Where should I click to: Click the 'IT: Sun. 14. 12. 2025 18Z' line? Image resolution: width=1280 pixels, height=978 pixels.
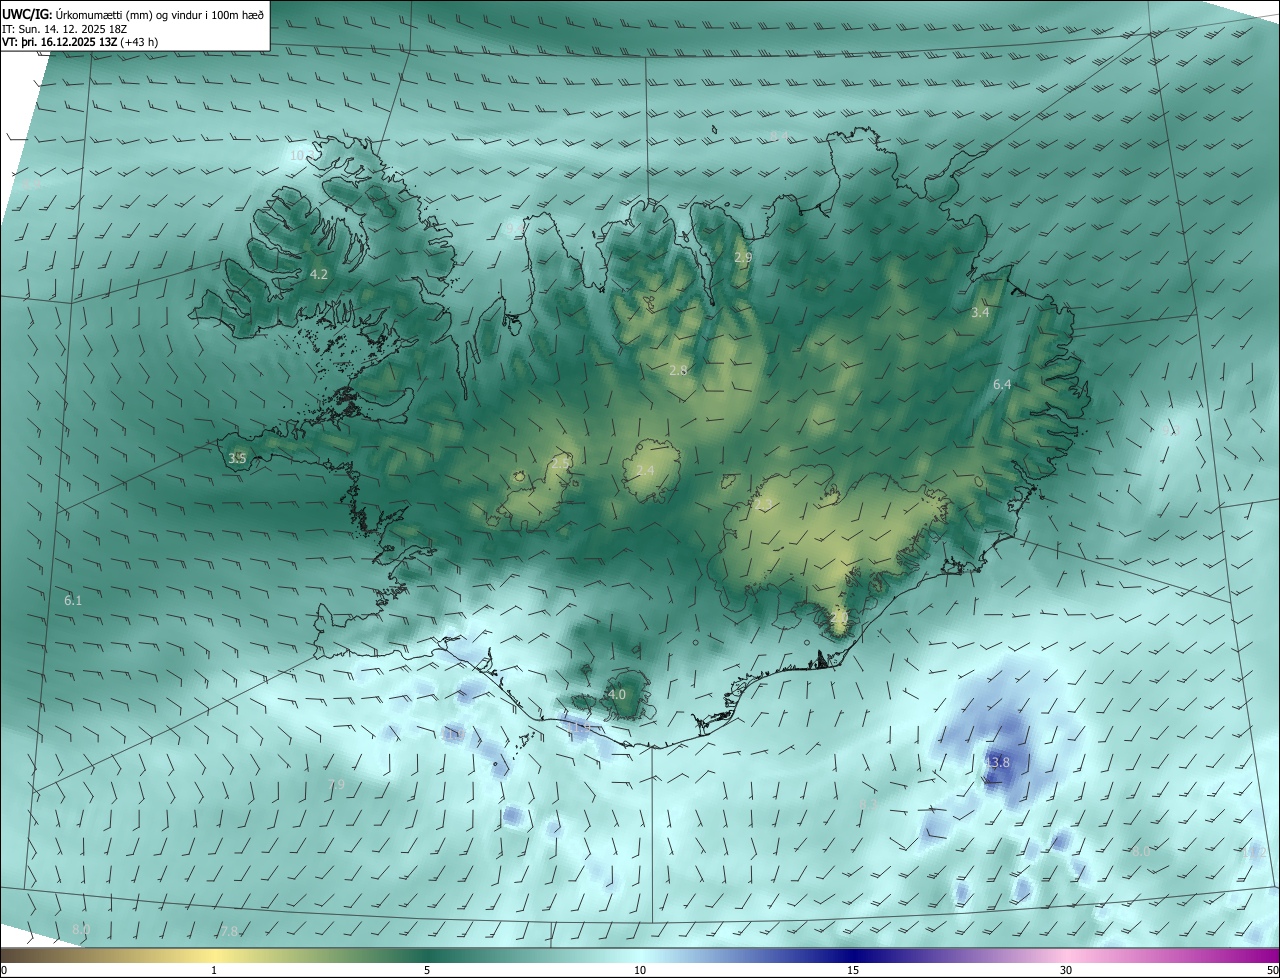(64, 29)
